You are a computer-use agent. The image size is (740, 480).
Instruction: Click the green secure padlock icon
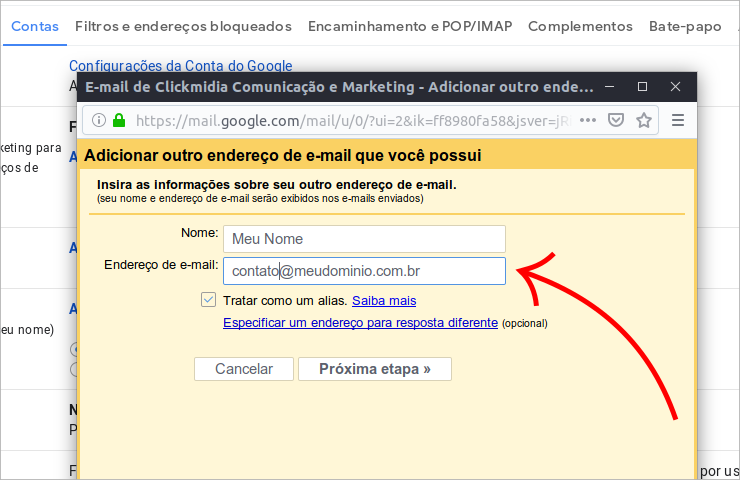[x=119, y=120]
